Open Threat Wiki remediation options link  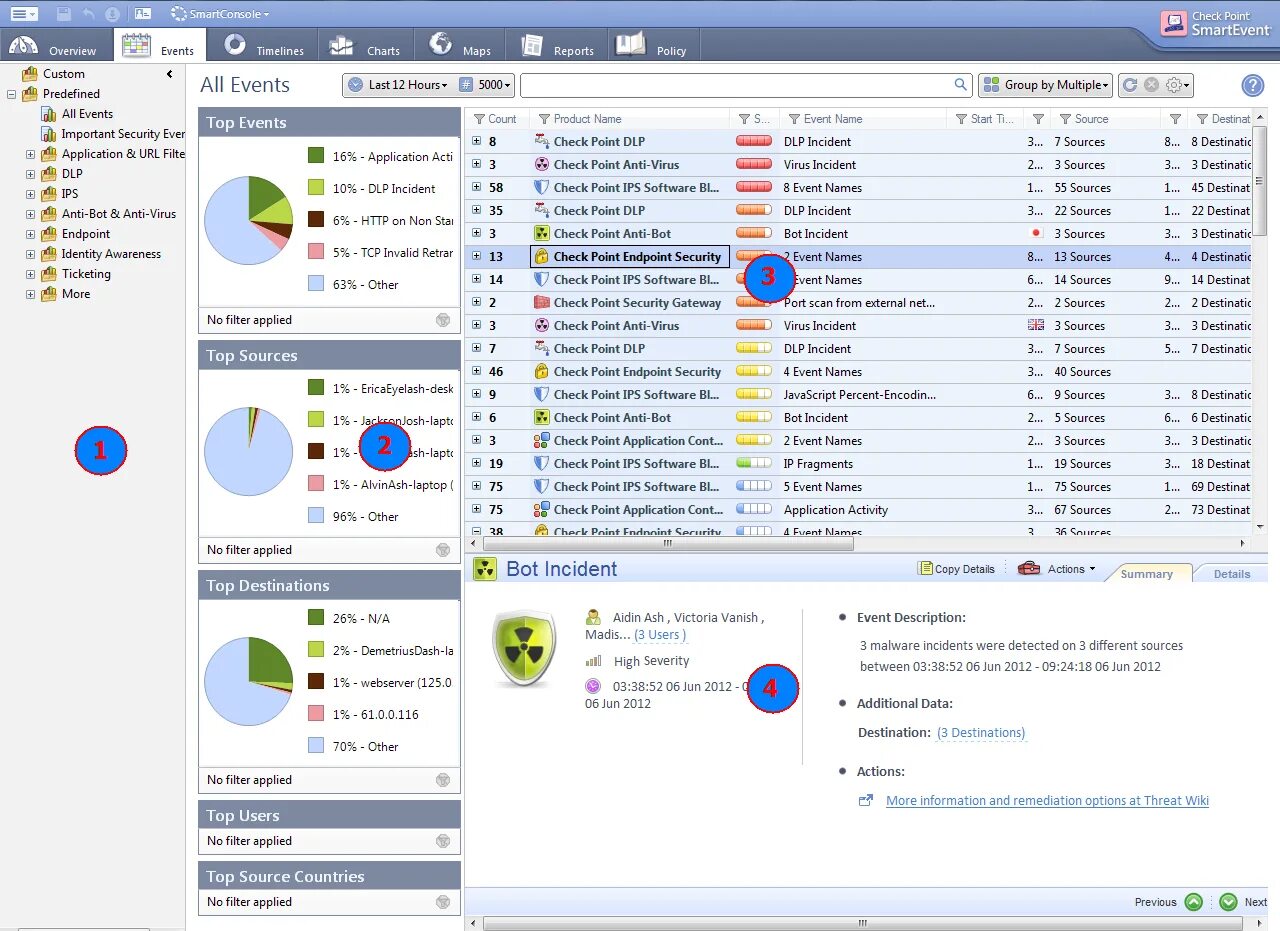coord(1047,801)
